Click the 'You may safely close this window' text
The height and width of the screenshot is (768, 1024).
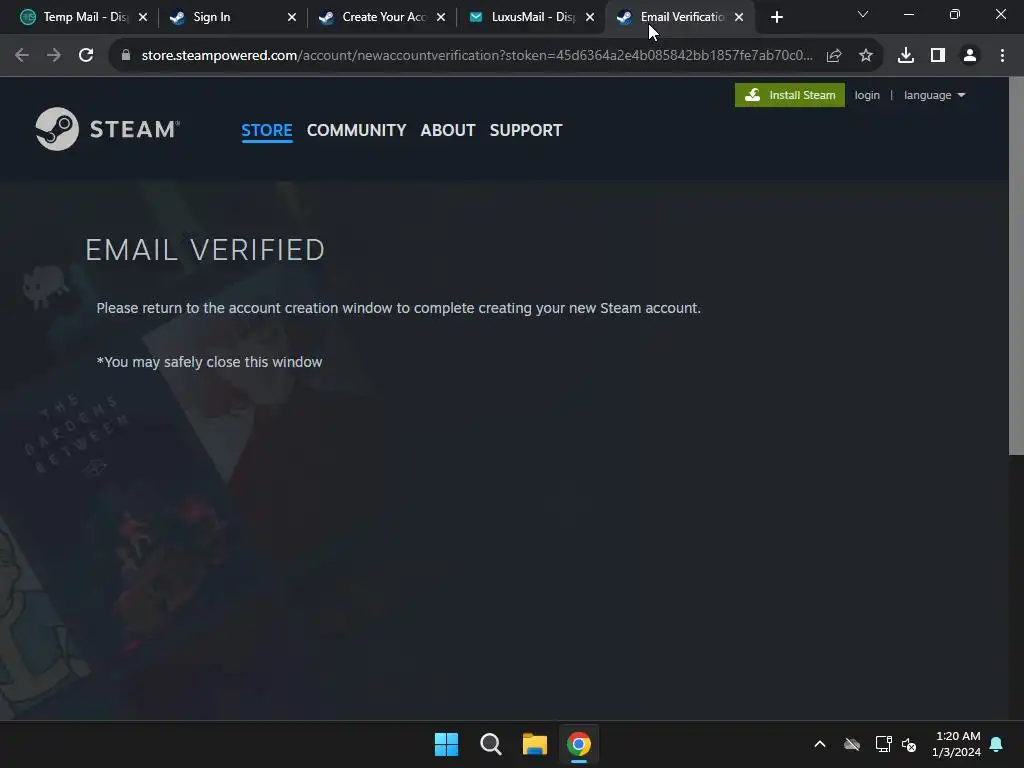pos(209,362)
